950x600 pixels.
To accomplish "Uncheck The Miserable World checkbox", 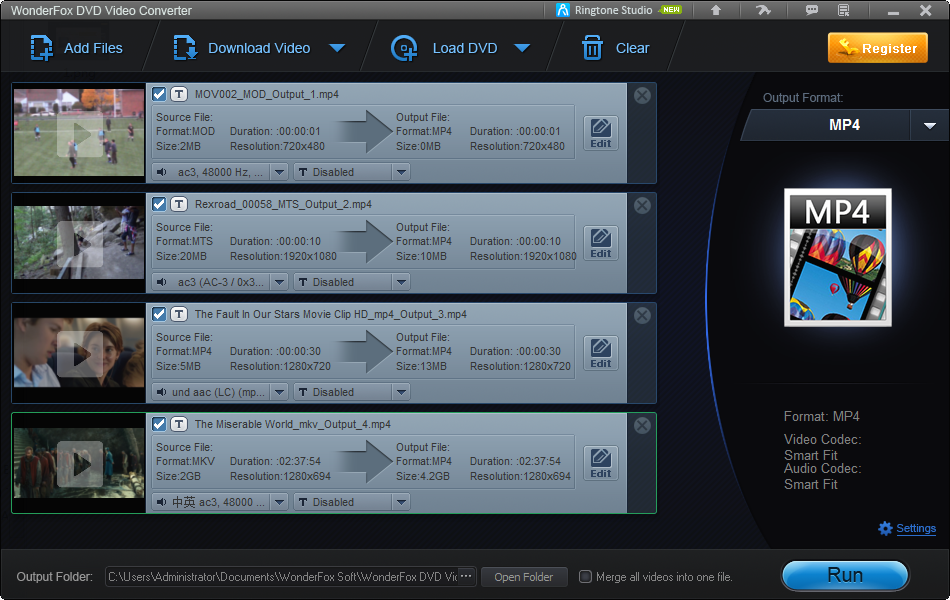I will click(x=159, y=424).
